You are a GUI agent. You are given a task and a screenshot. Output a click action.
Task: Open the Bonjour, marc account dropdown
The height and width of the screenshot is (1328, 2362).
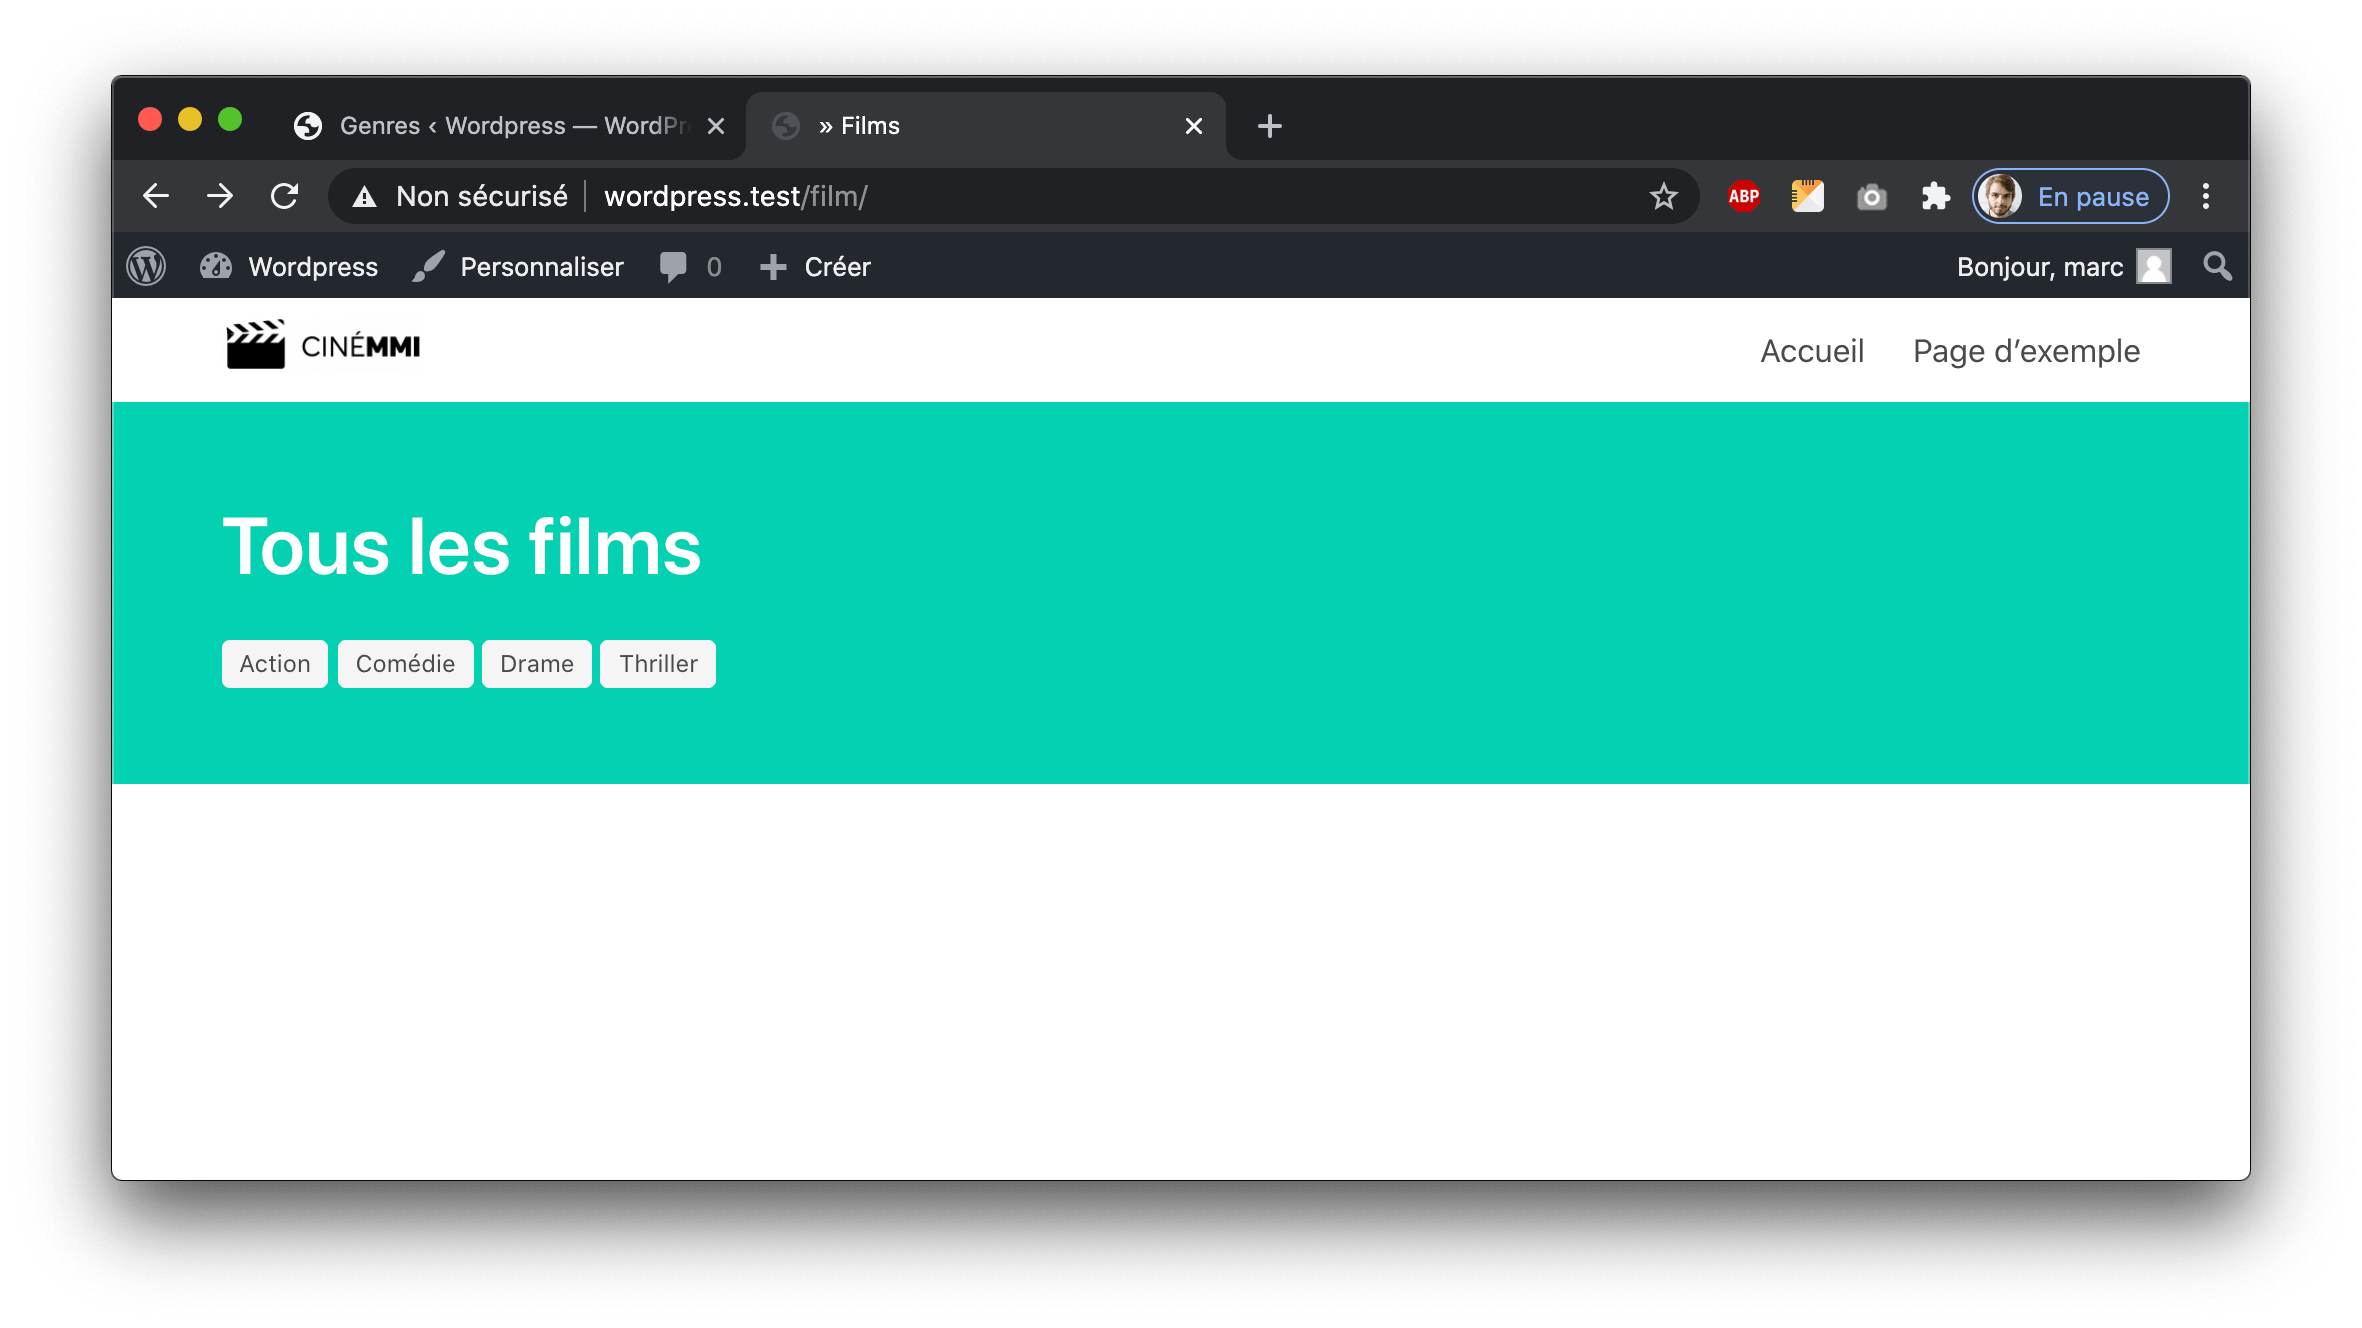2040,266
